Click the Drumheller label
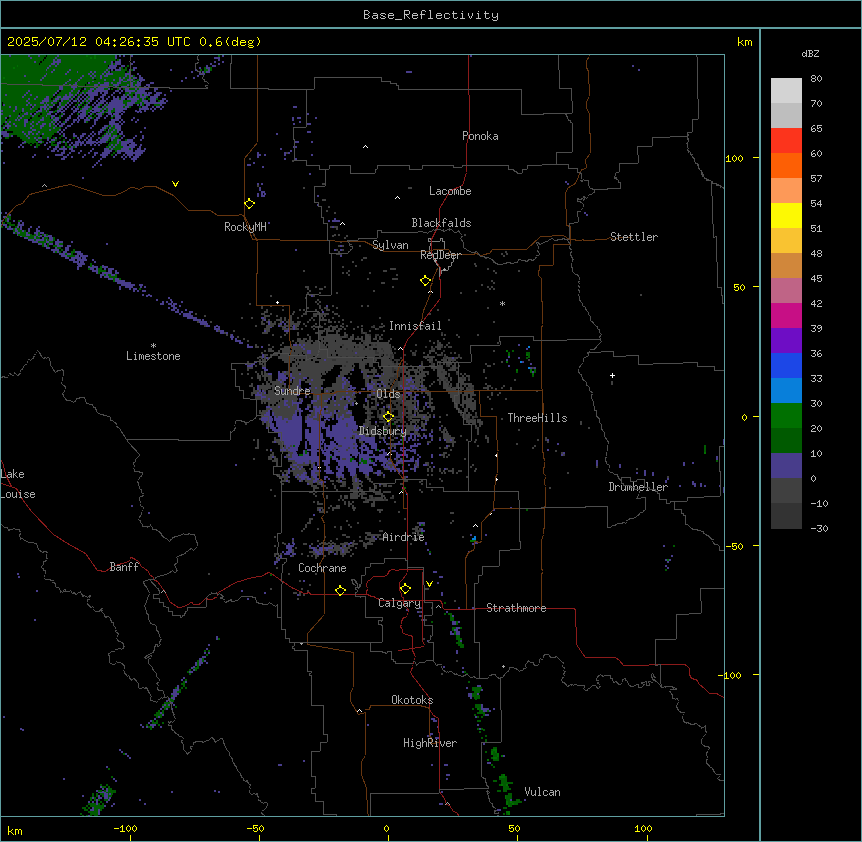 tap(638, 487)
